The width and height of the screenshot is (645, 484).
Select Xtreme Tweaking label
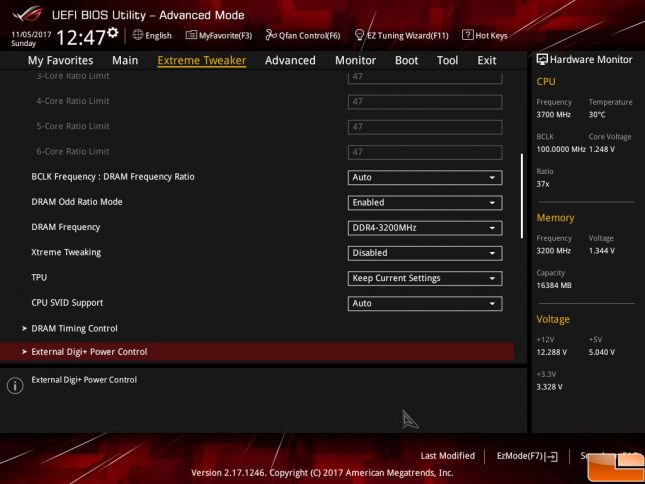click(66, 252)
